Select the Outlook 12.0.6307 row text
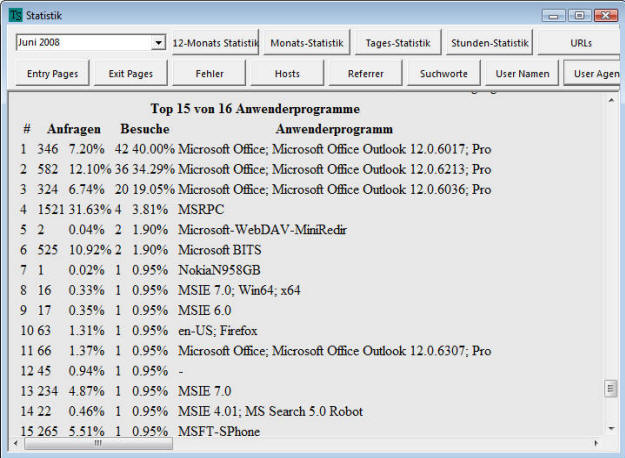This screenshot has width=625, height=458. [334, 351]
